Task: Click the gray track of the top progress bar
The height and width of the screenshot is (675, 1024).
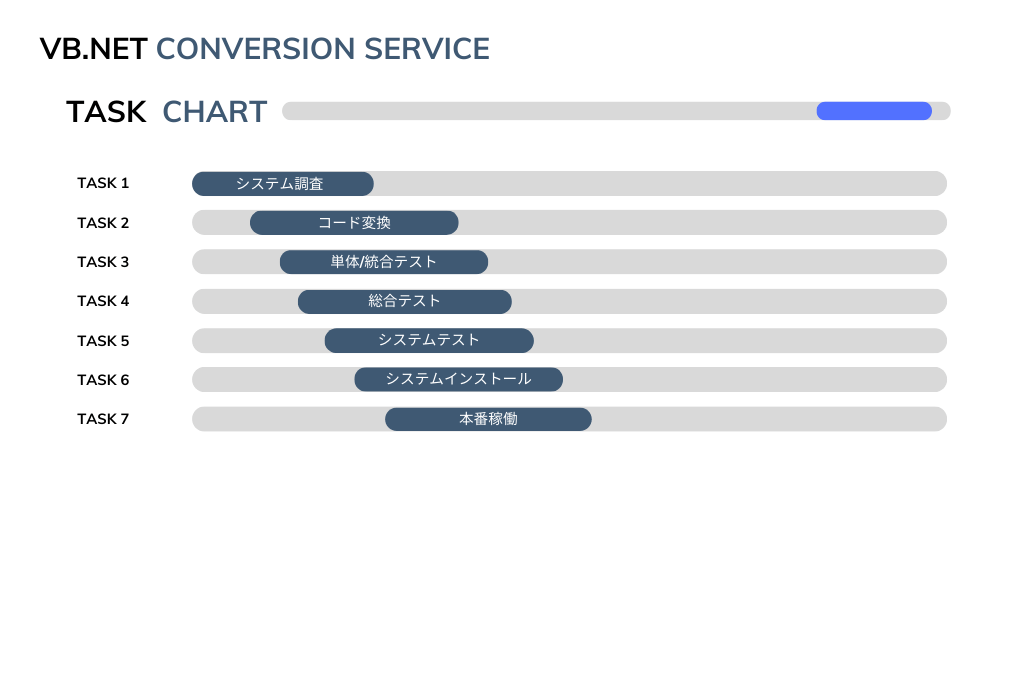Action: 548,111
